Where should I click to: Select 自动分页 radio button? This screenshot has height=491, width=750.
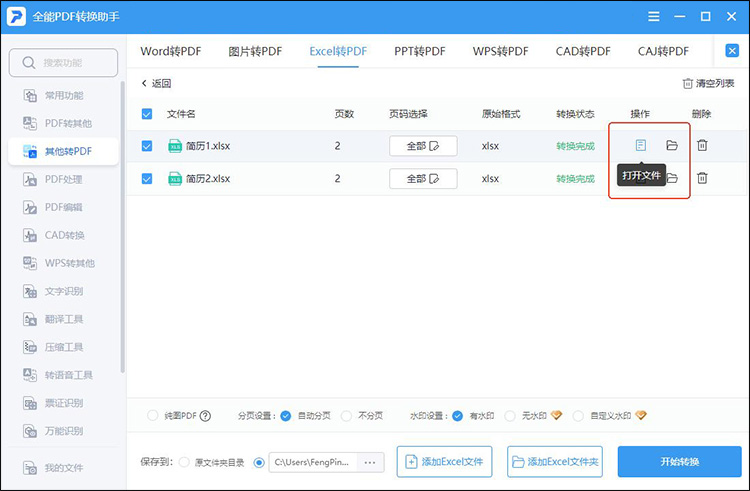pos(286,416)
